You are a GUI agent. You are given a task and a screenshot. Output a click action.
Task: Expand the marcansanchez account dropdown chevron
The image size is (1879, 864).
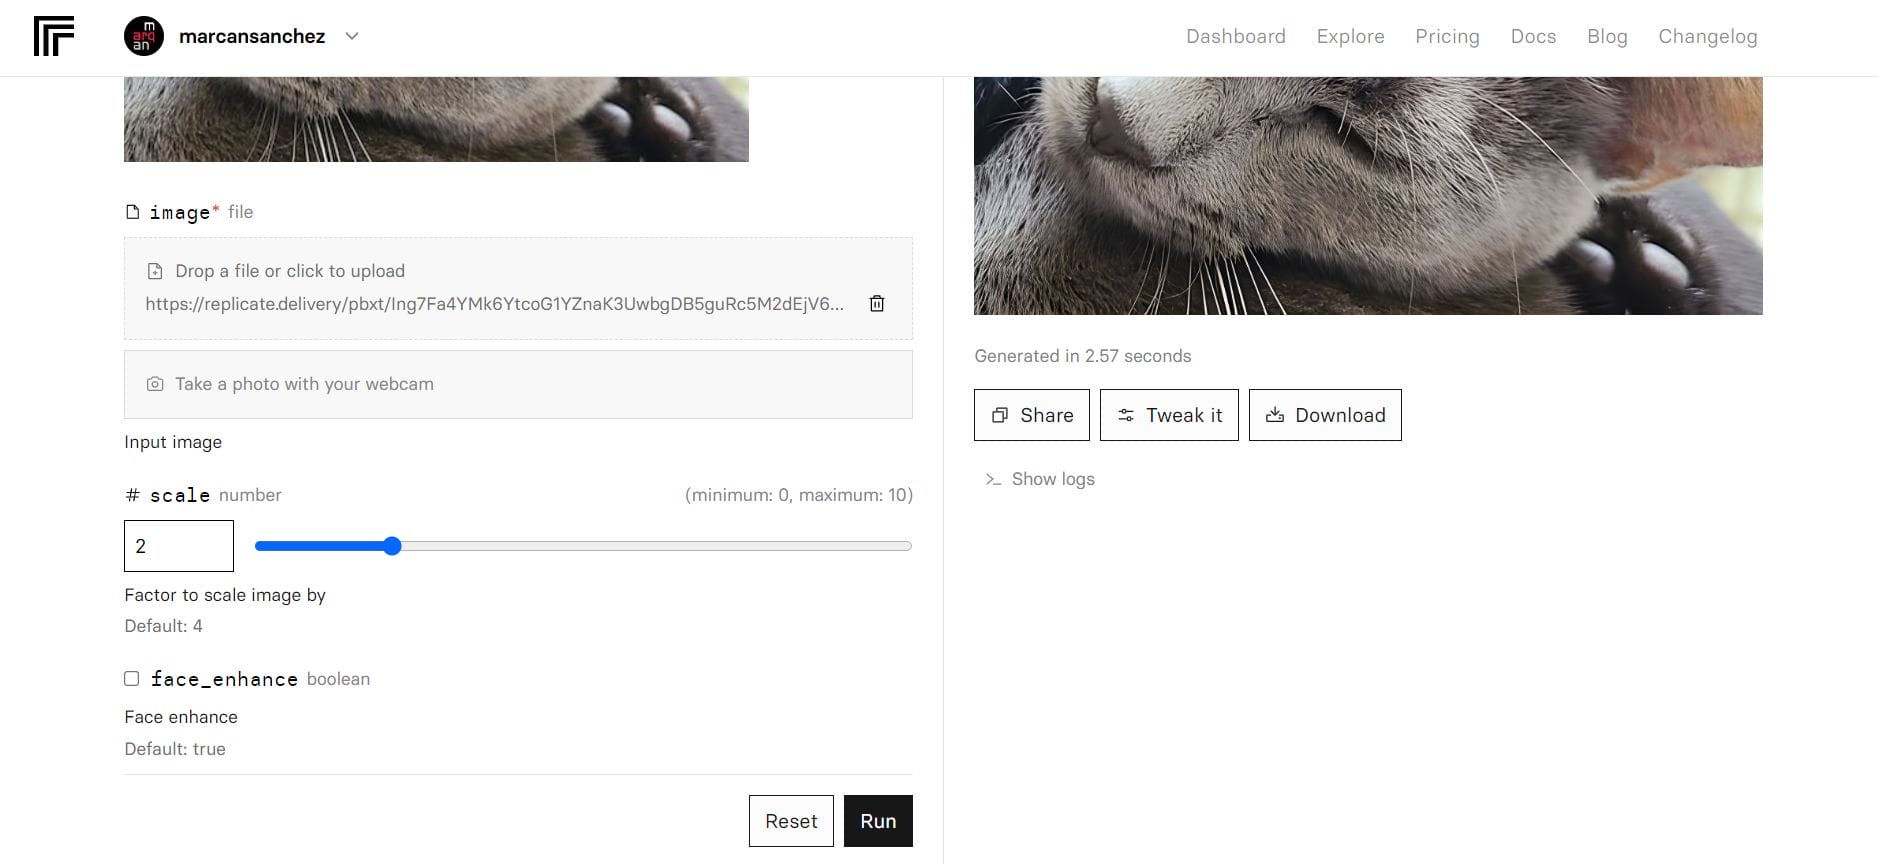(352, 36)
